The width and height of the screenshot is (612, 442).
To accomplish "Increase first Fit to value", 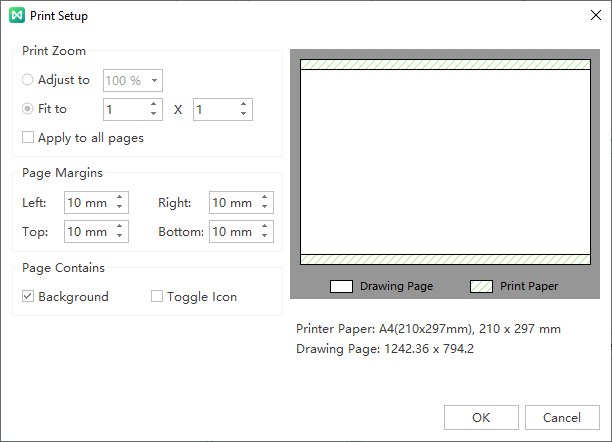I will 153,104.
